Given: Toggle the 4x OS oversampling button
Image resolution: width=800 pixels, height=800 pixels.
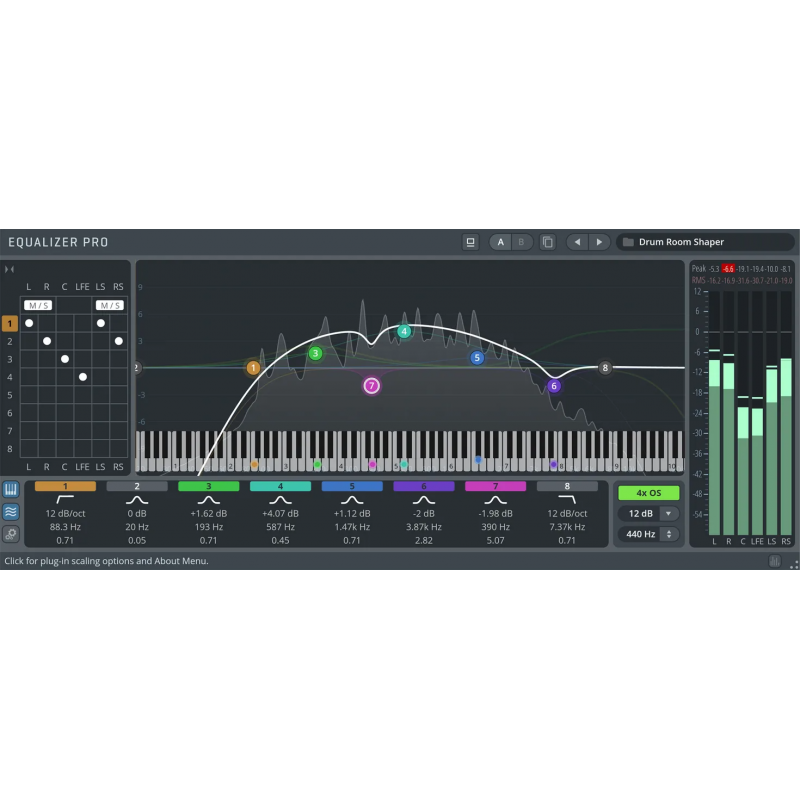Looking at the screenshot, I should tap(648, 493).
